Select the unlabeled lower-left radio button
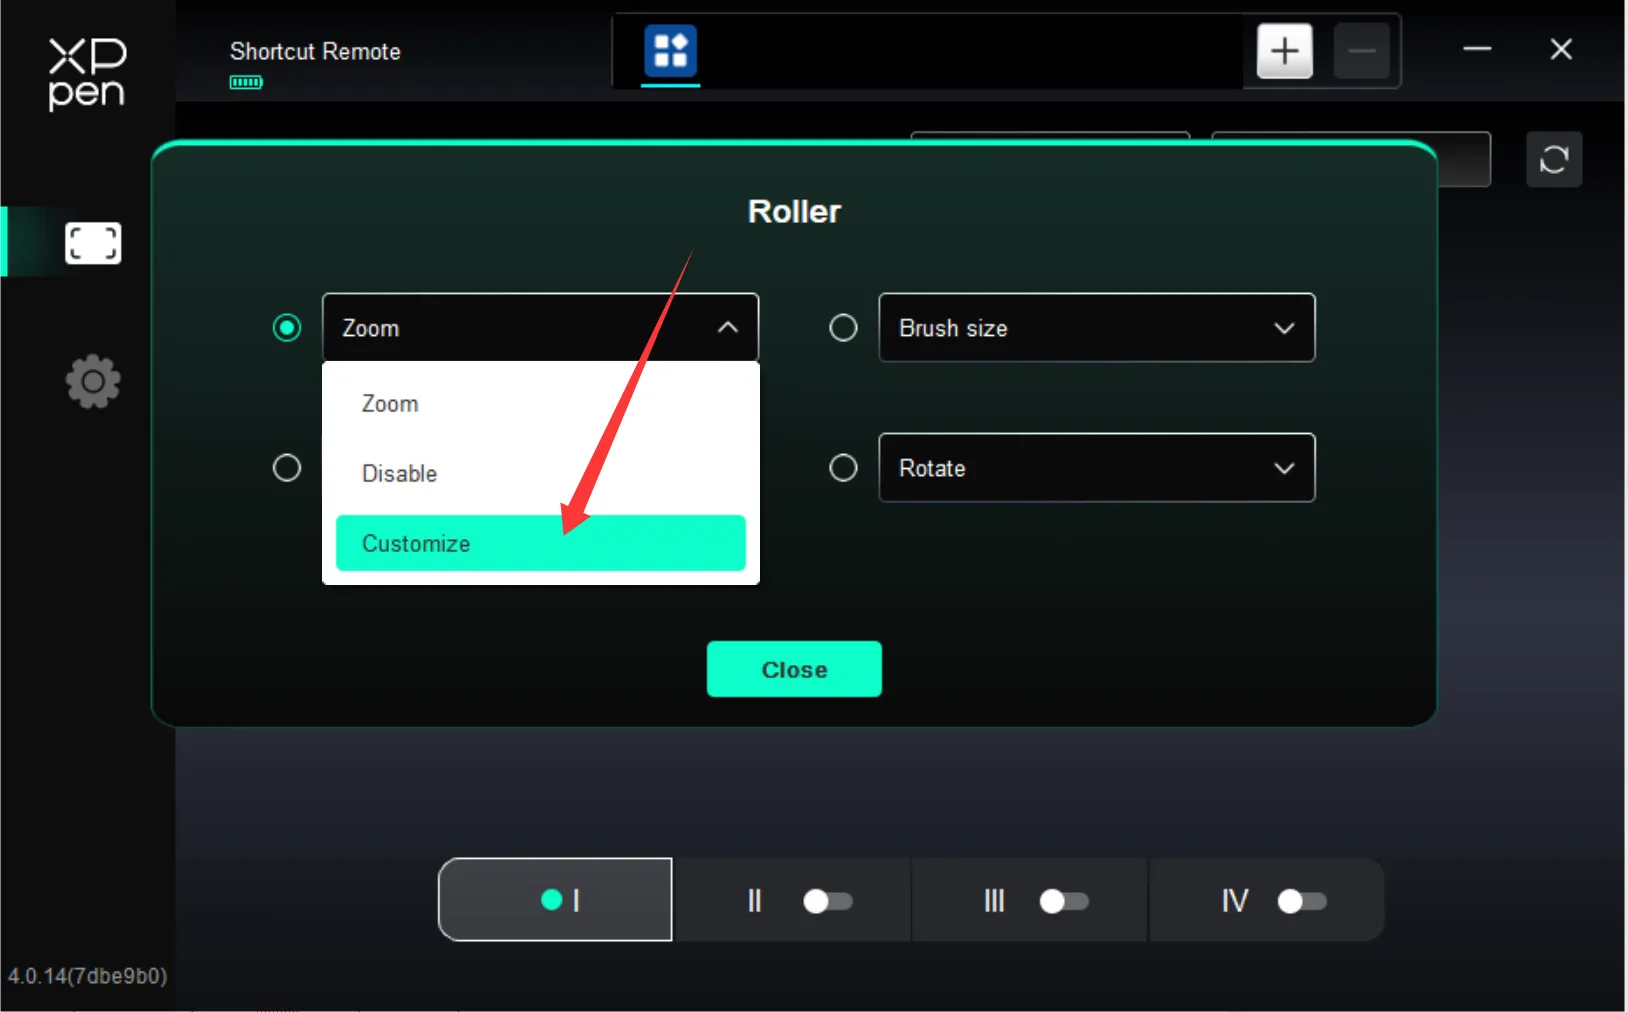The image size is (1628, 1012). [x=287, y=468]
